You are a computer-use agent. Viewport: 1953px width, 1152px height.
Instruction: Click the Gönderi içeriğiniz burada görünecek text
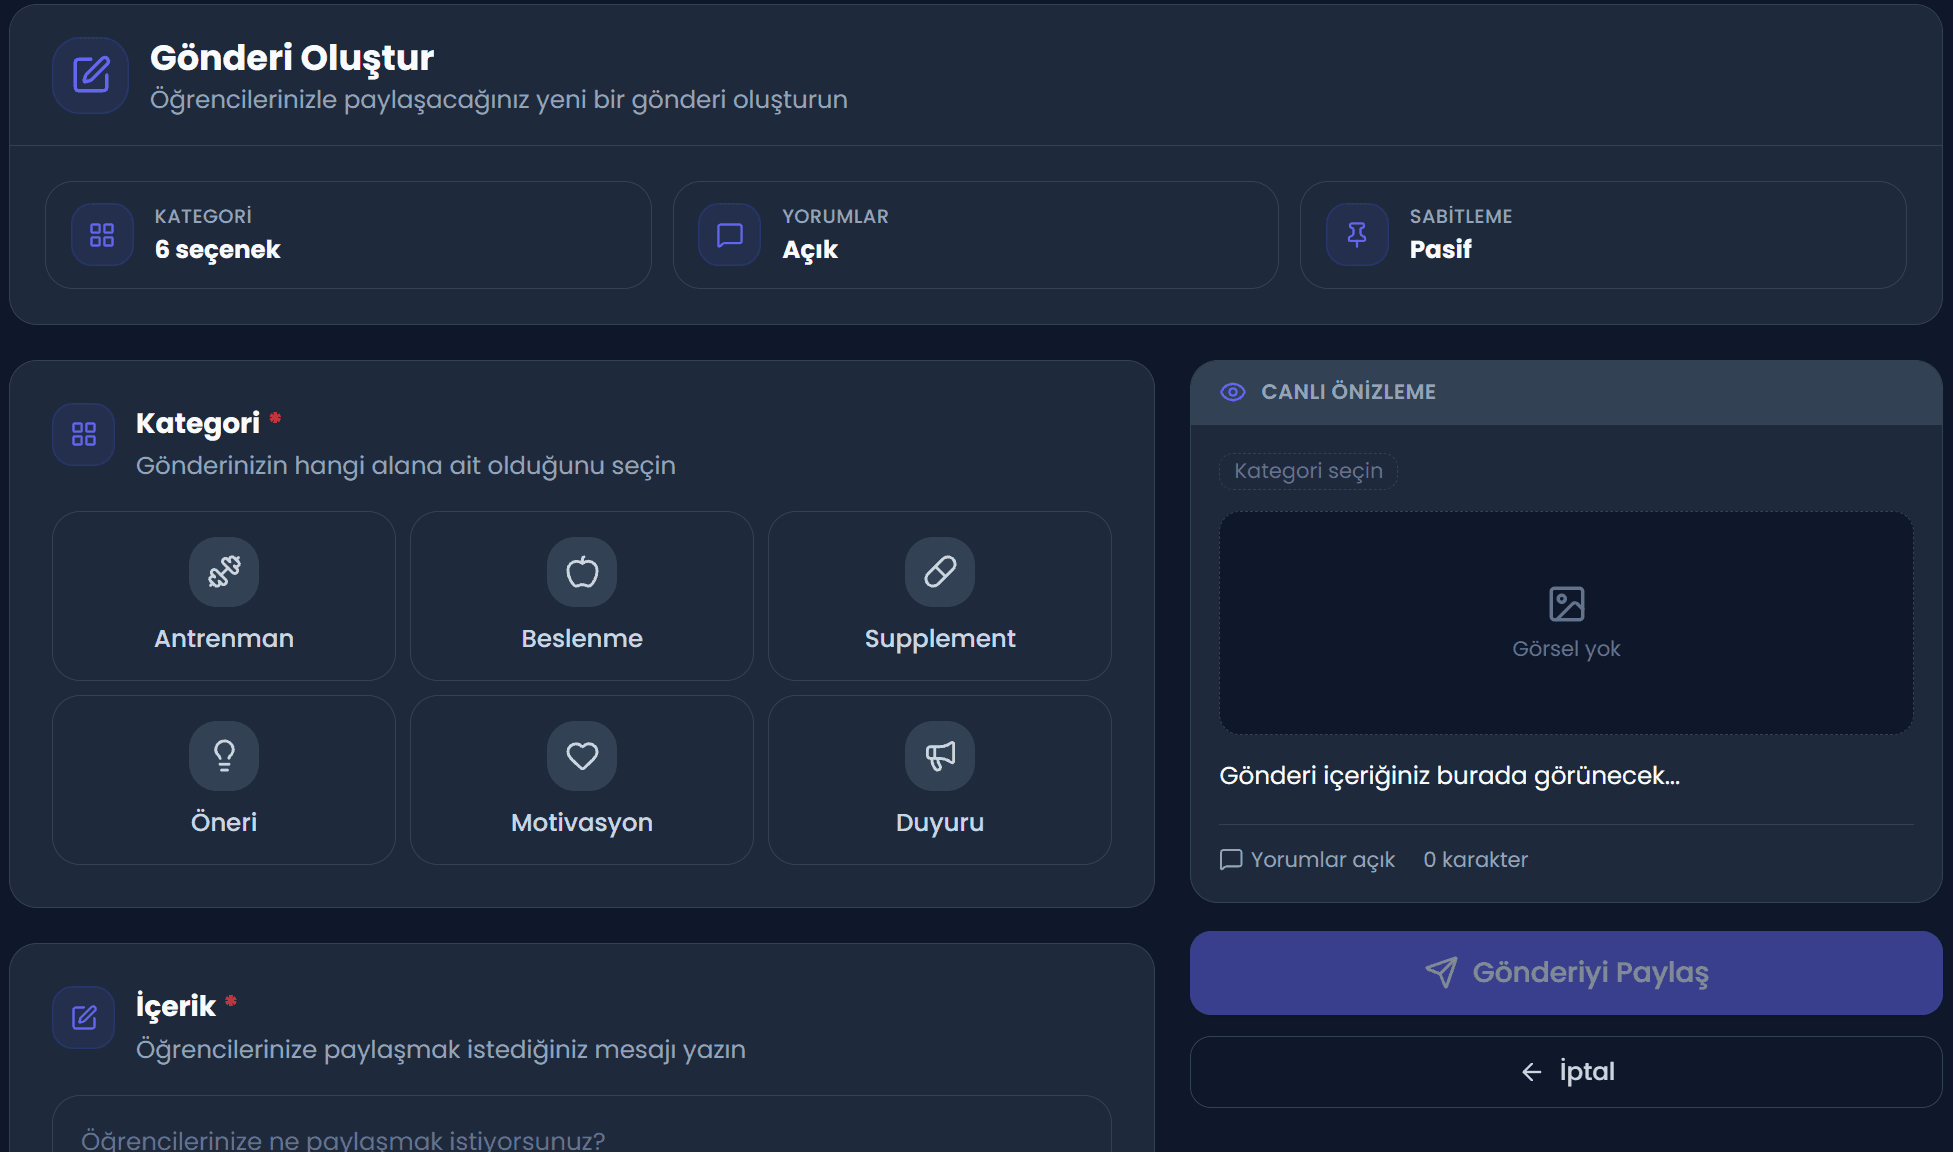click(x=1449, y=776)
